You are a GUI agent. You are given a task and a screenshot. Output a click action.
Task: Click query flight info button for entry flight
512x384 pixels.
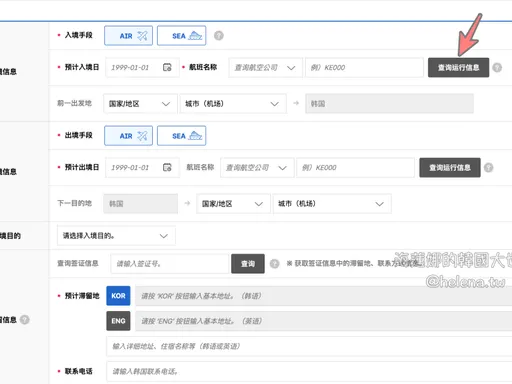click(458, 68)
